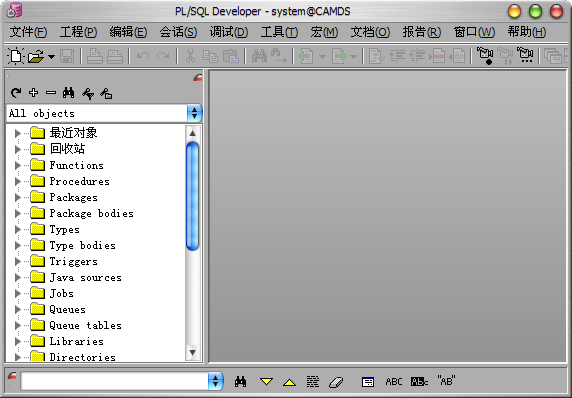Toggle the "AB" exact phrase search option
This screenshot has width=572, height=398.
[x=446, y=381]
